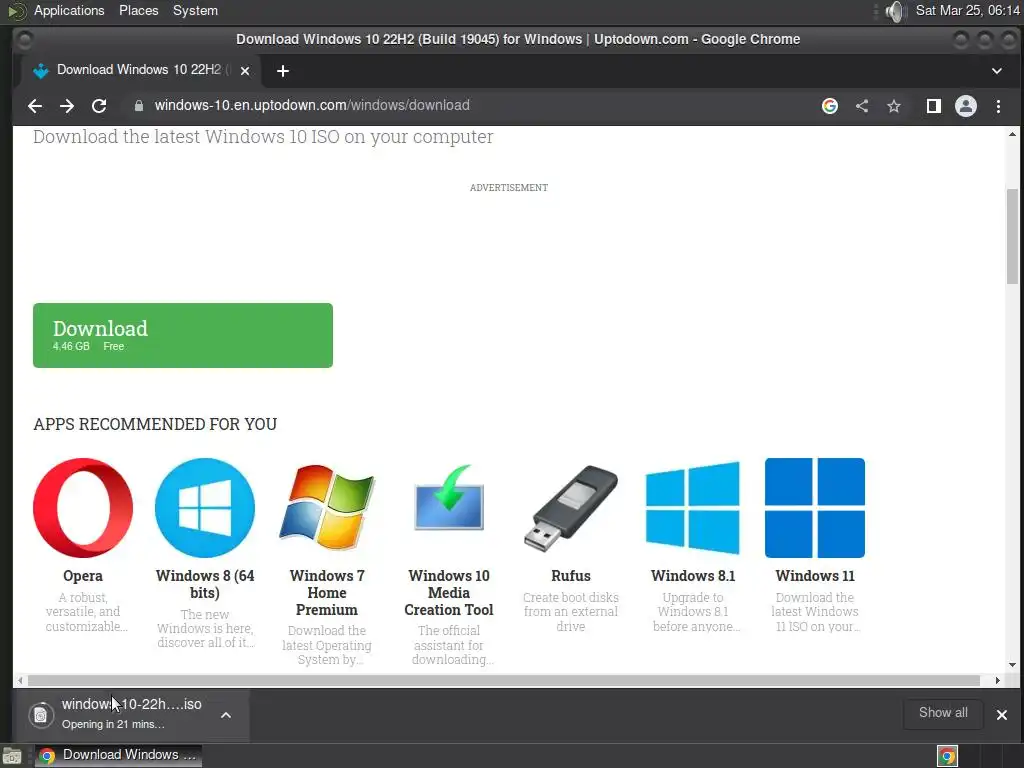Open Chrome three-dot menu
The width and height of the screenshot is (1024, 768).
click(x=999, y=106)
